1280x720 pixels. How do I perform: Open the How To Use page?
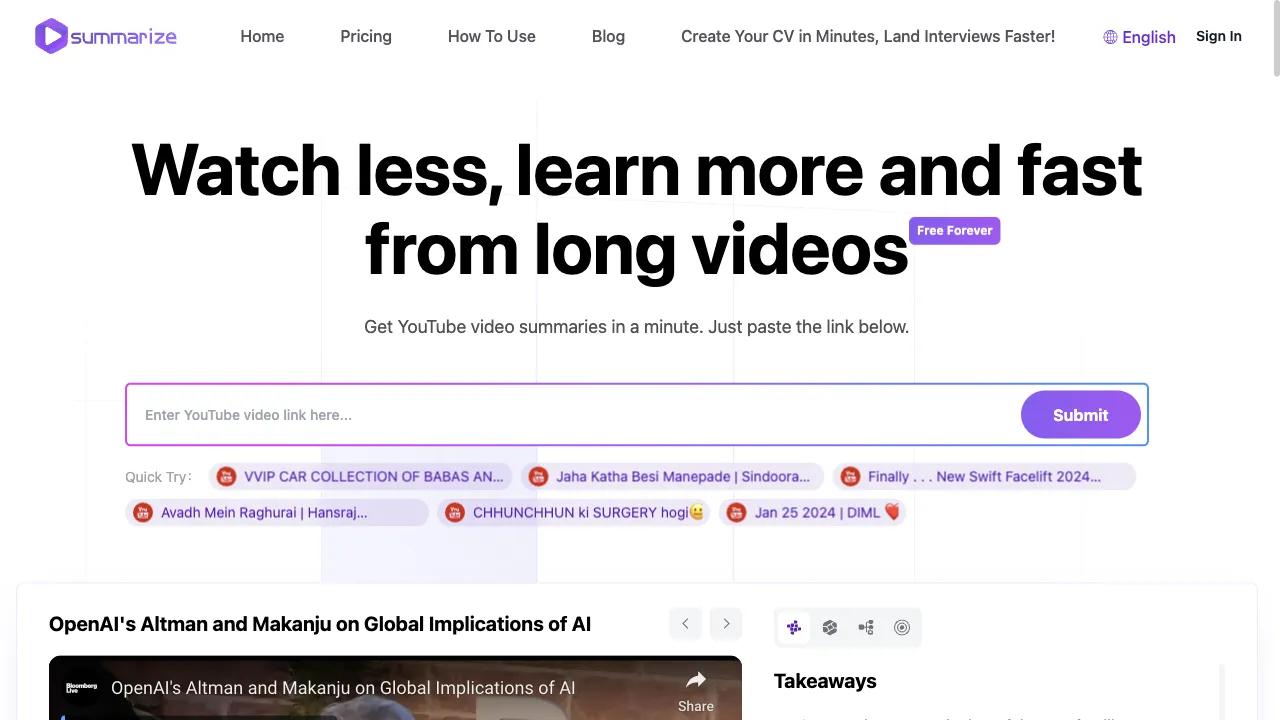pyautogui.click(x=492, y=36)
